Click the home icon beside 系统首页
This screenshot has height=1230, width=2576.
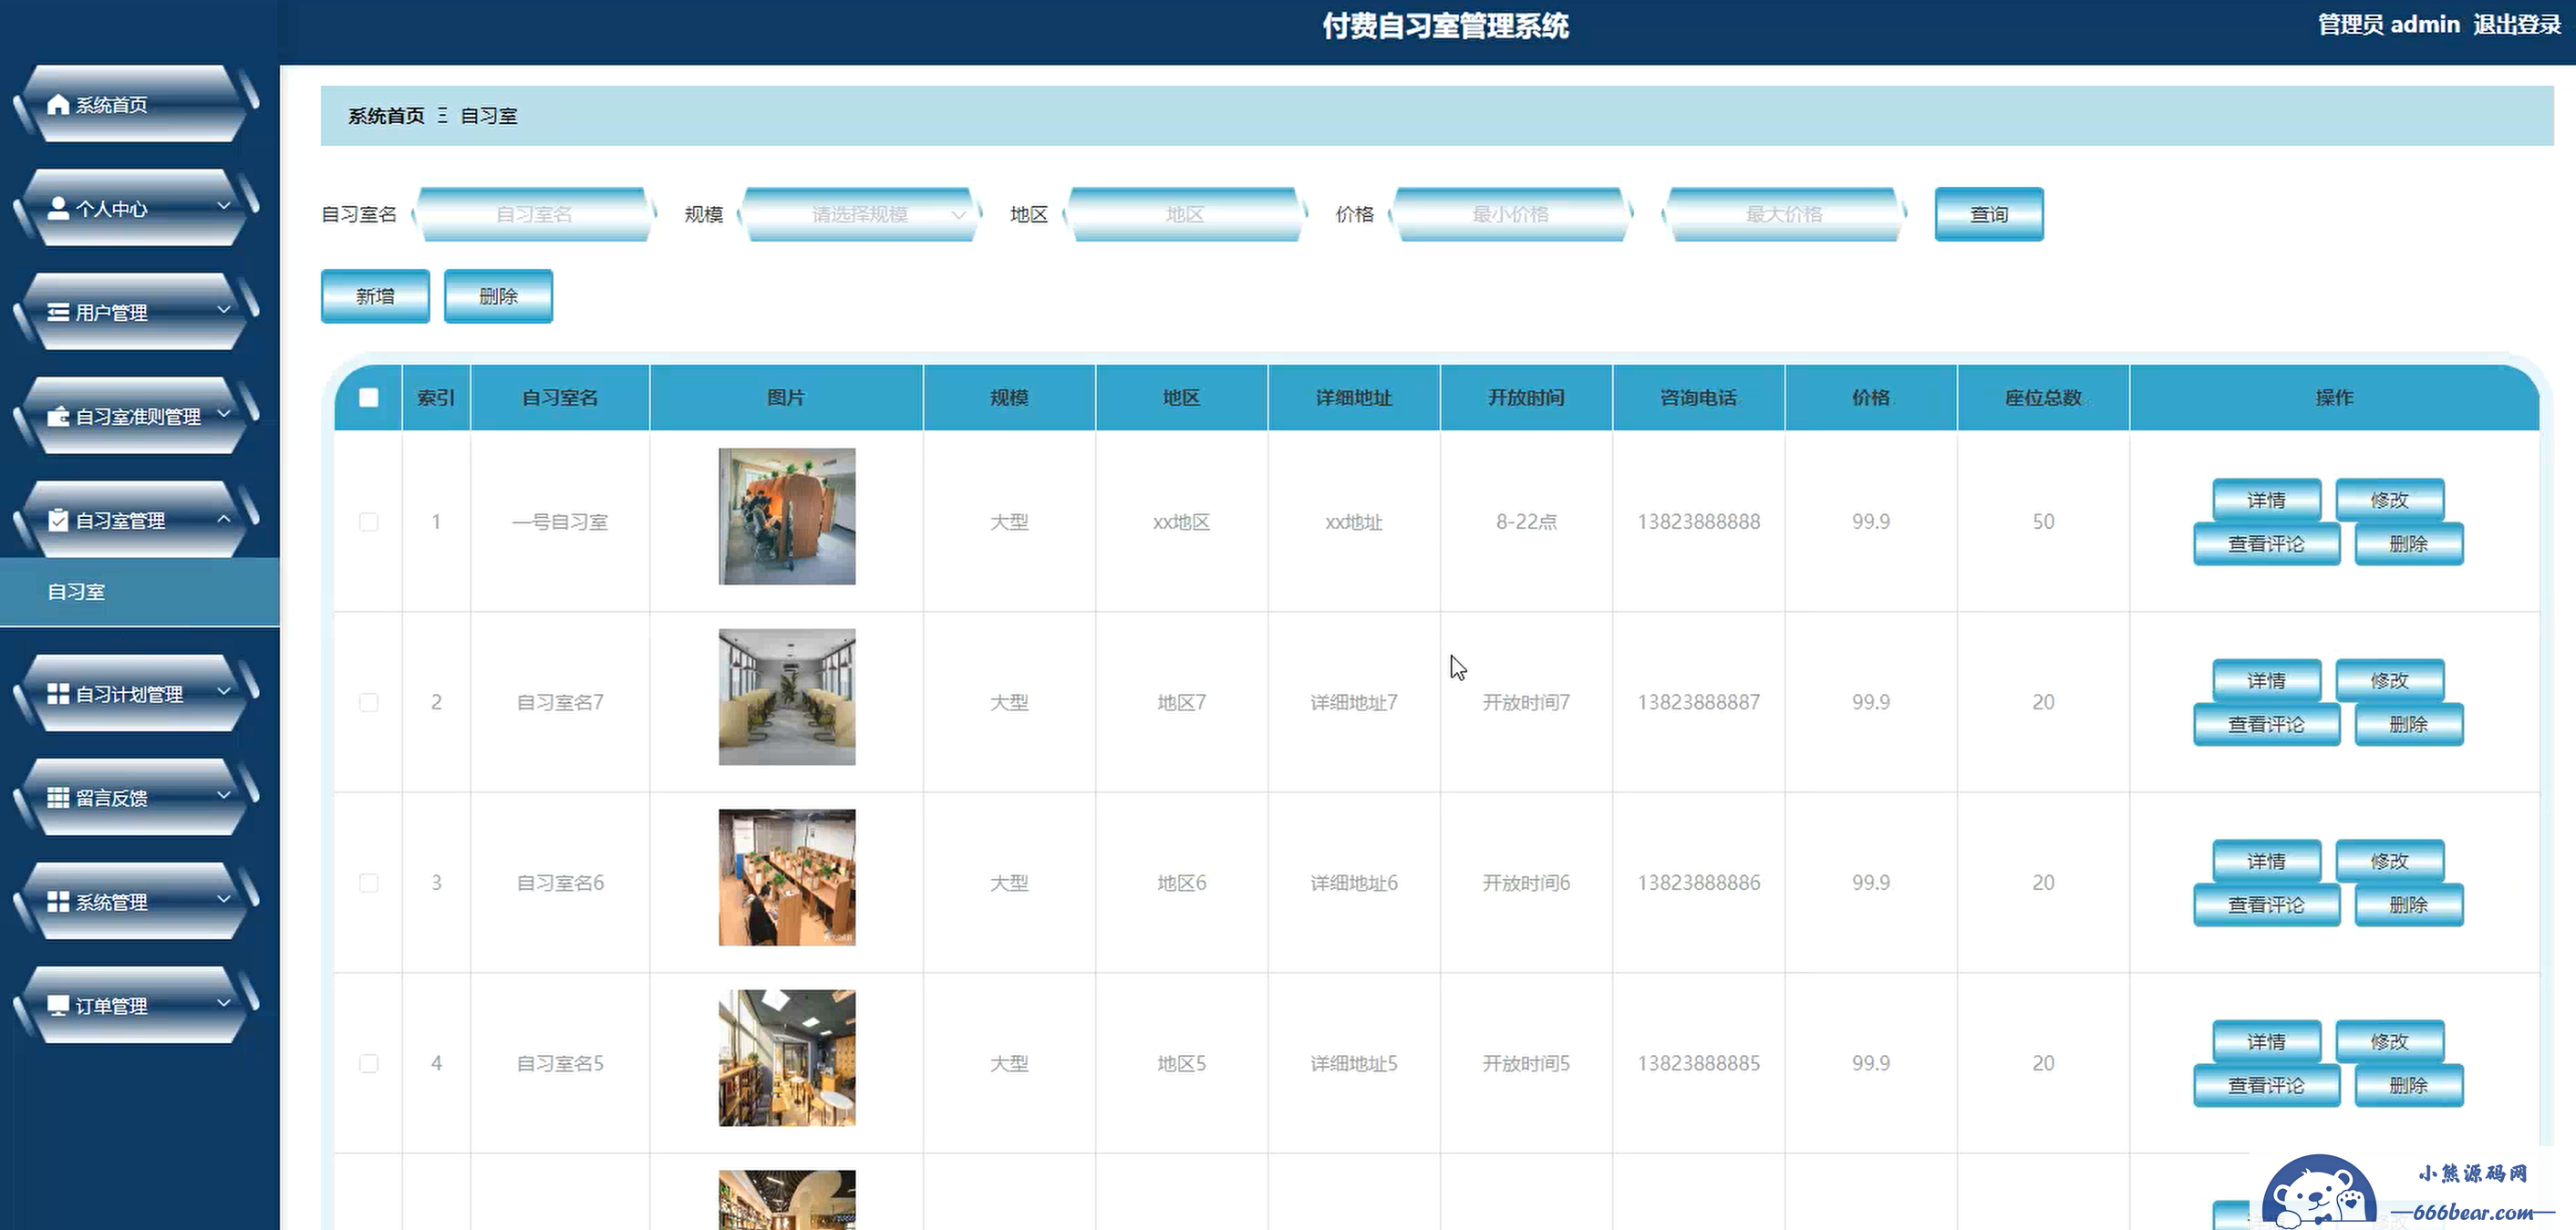pos(58,104)
